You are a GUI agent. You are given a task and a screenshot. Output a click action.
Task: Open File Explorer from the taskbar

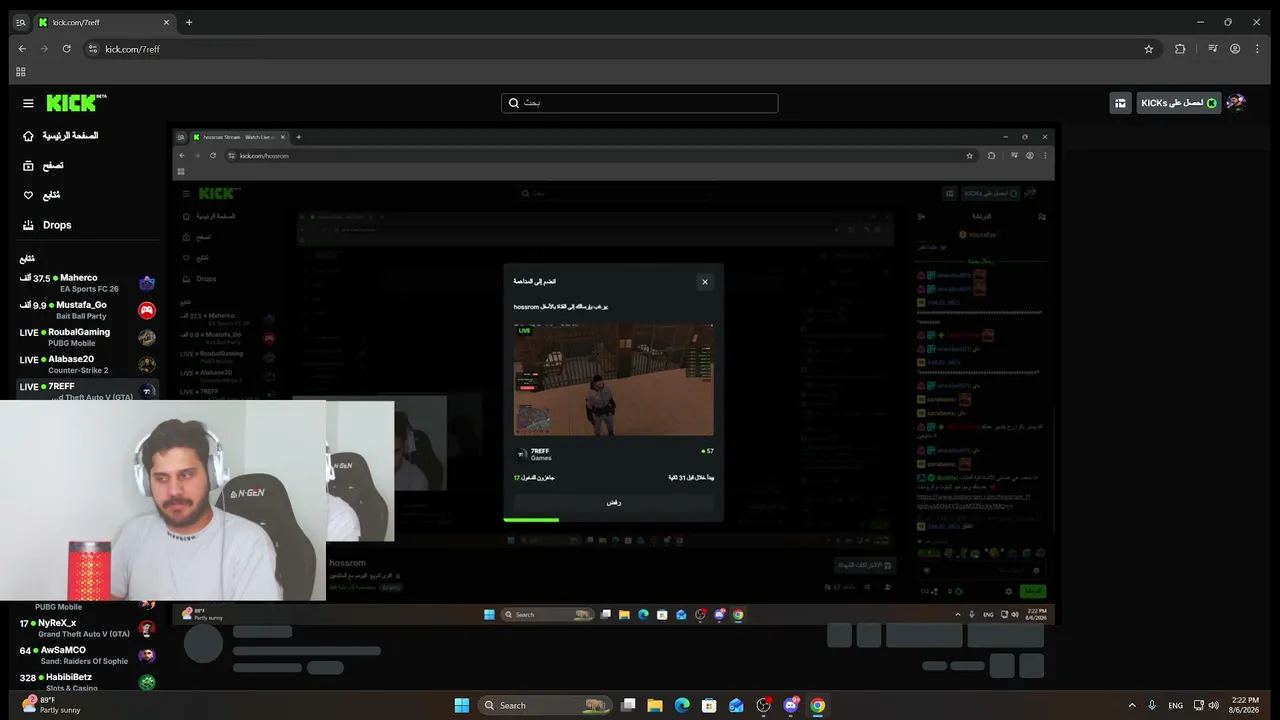pyautogui.click(x=655, y=705)
